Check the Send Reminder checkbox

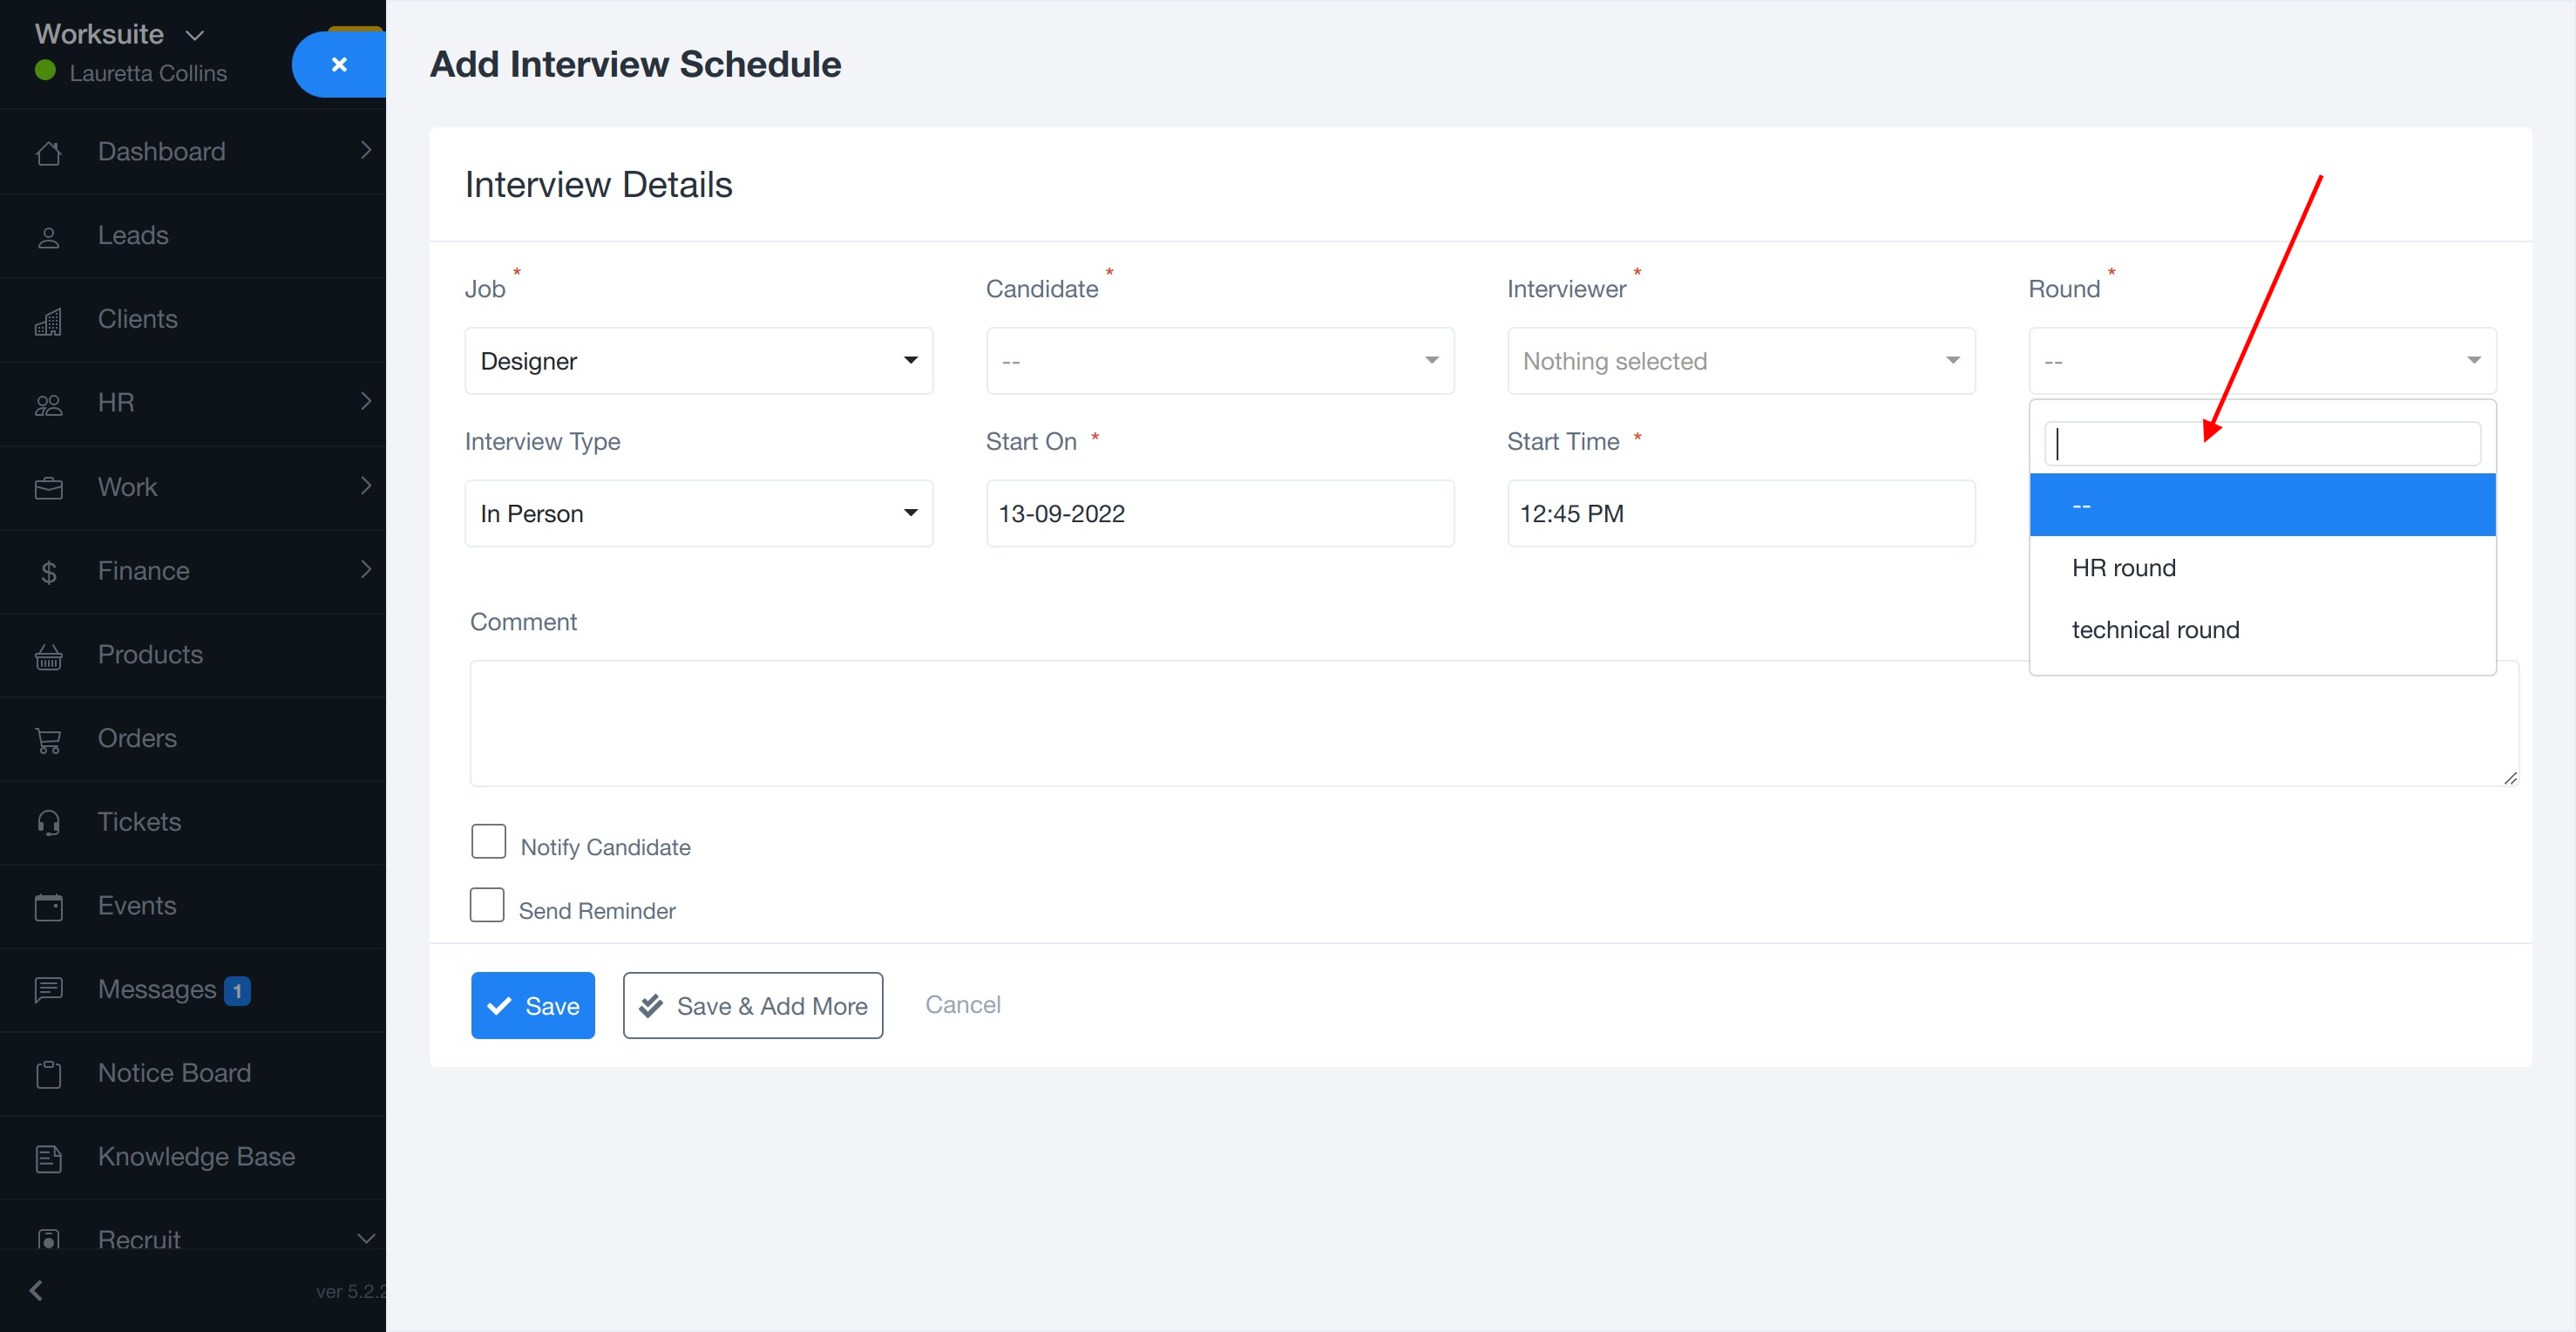tap(487, 905)
